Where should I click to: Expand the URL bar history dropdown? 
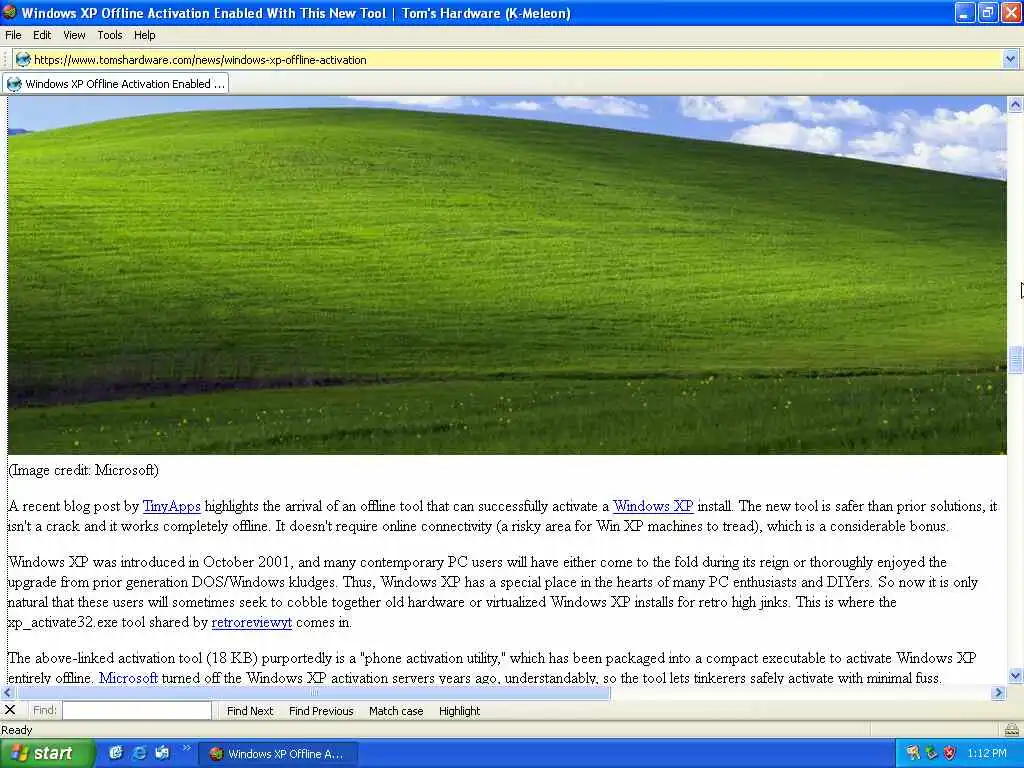point(1010,59)
